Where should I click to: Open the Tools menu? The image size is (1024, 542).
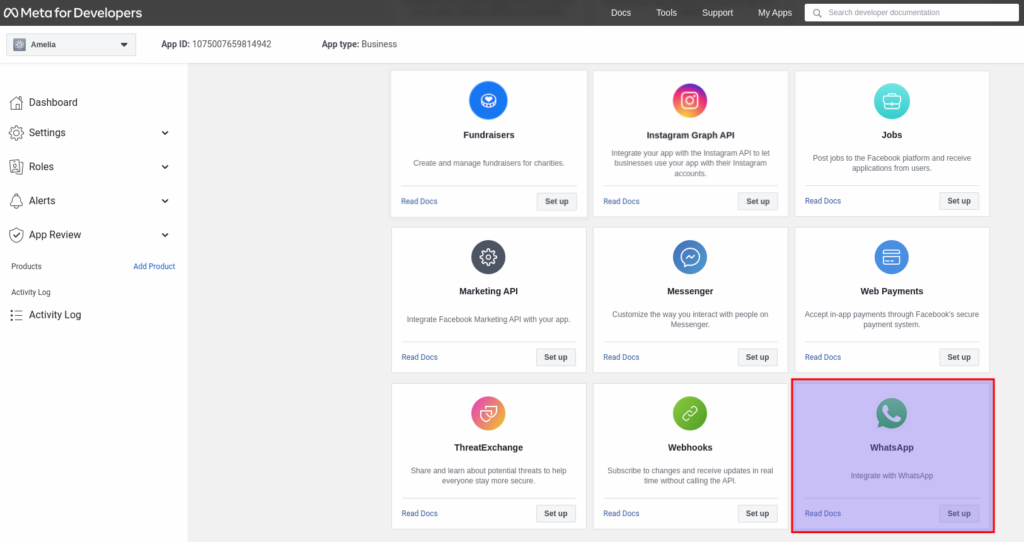(666, 12)
